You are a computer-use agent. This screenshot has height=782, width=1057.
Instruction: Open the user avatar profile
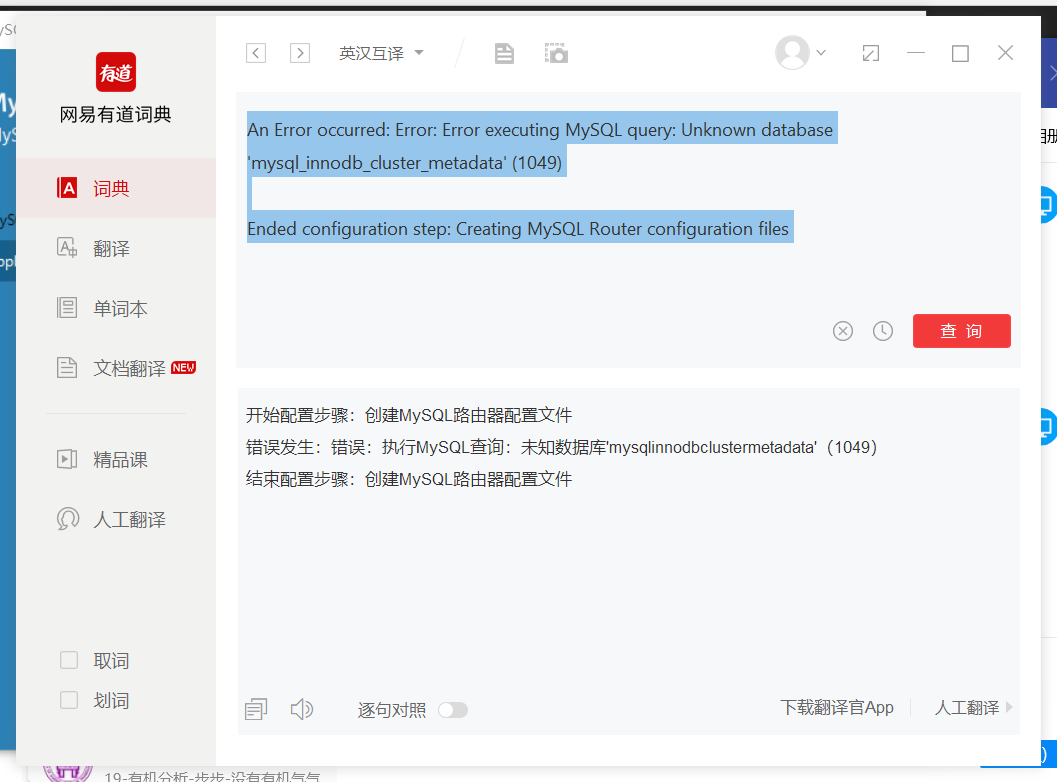[x=792, y=53]
